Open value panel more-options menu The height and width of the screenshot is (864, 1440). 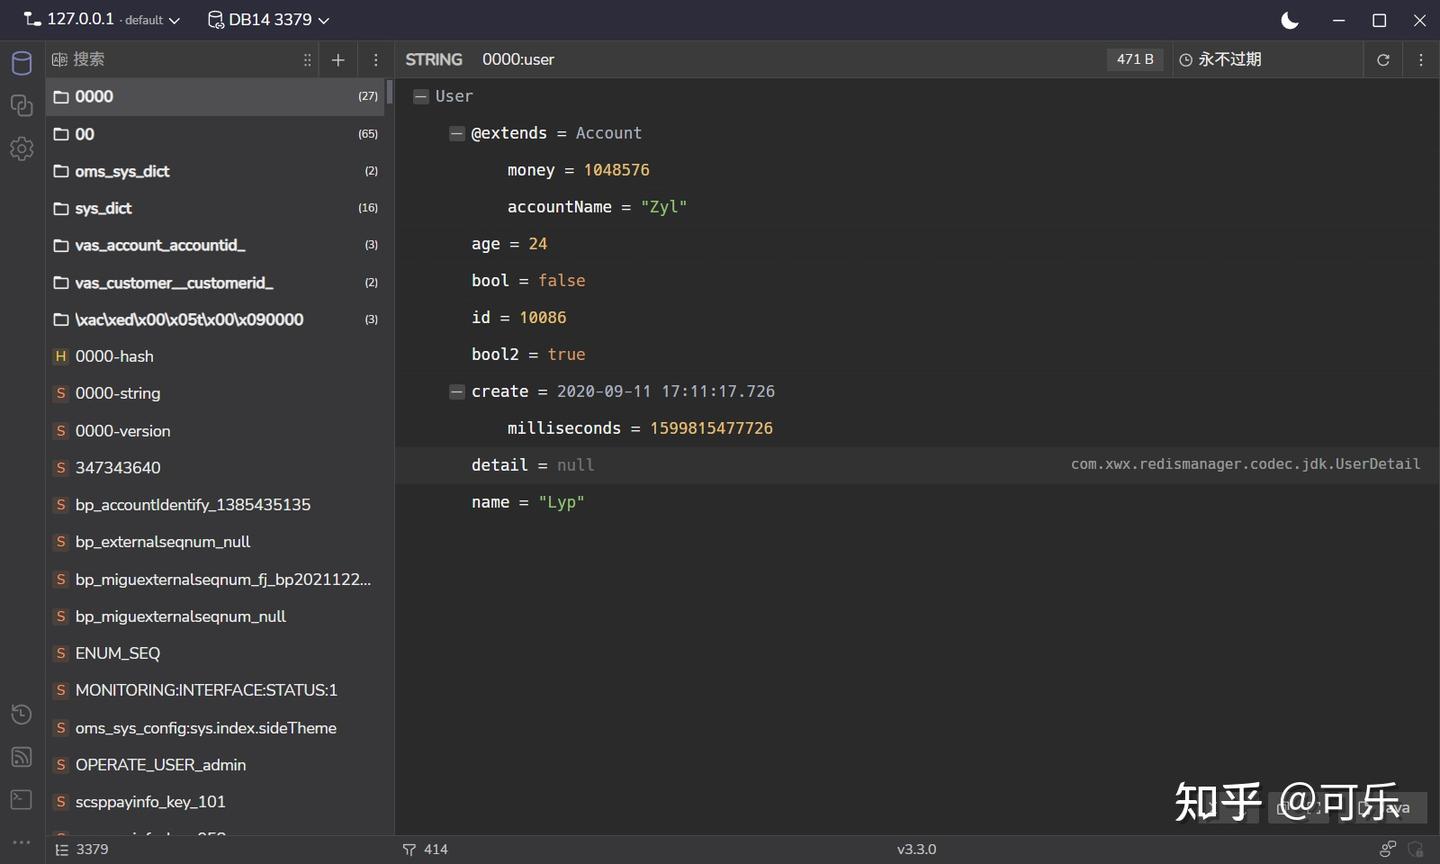pos(1421,60)
